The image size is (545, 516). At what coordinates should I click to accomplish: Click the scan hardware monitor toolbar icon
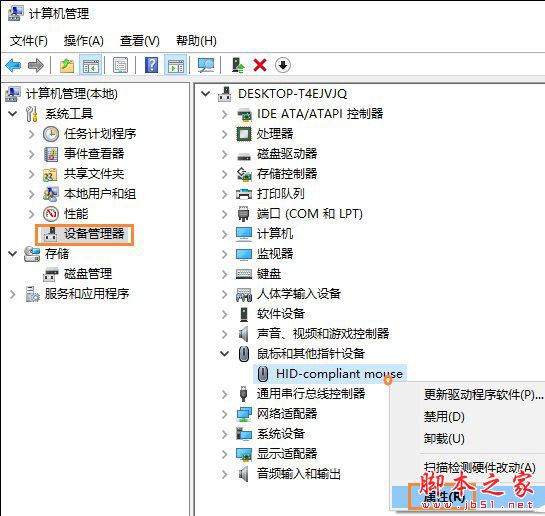(206, 65)
